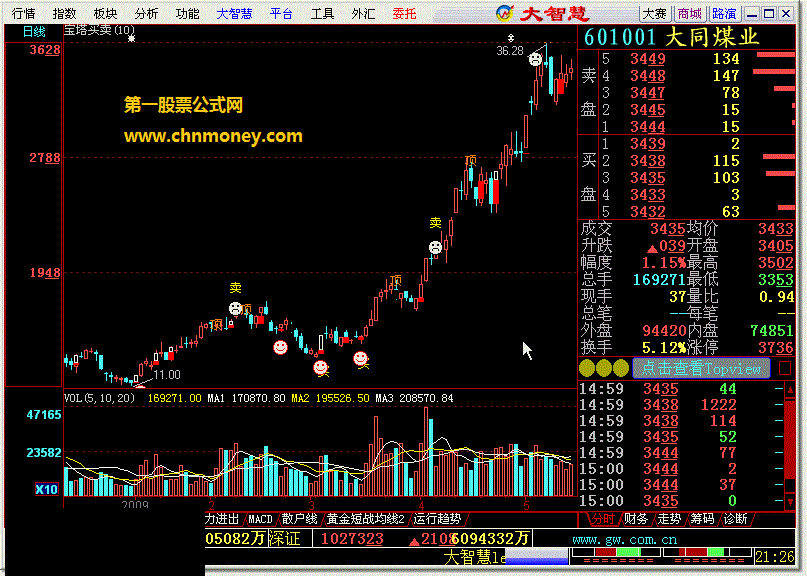Click the 大赛 button

pos(655,14)
